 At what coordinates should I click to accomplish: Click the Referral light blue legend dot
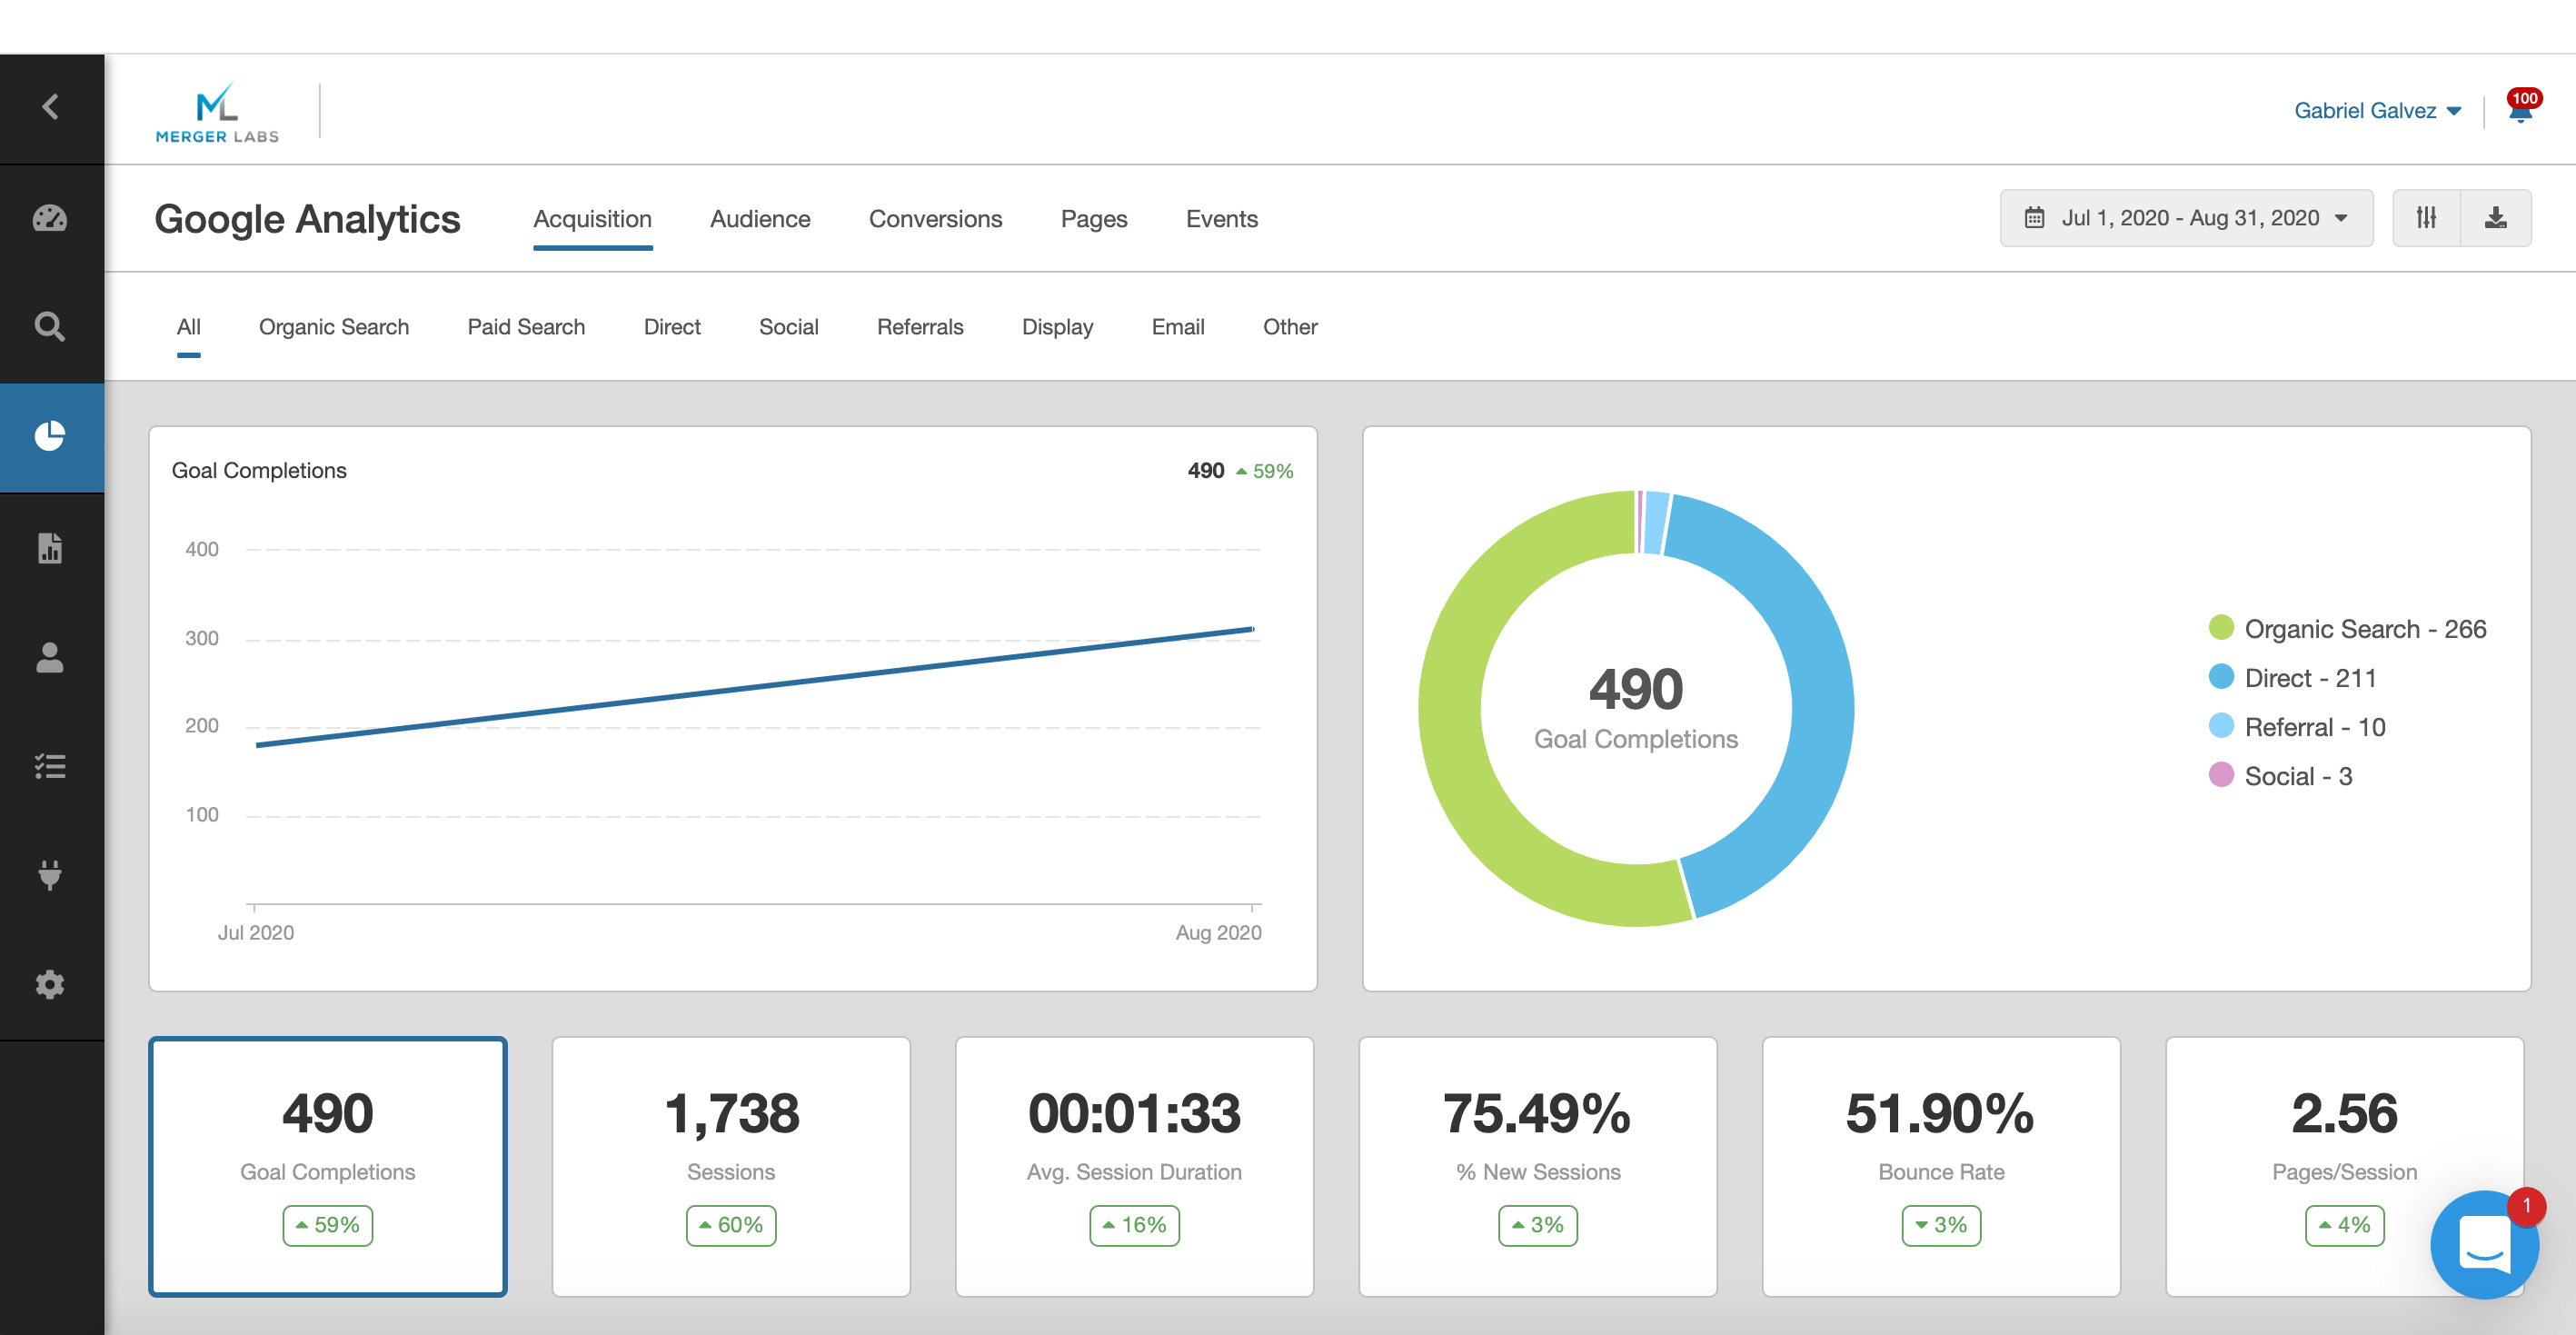click(x=2221, y=725)
